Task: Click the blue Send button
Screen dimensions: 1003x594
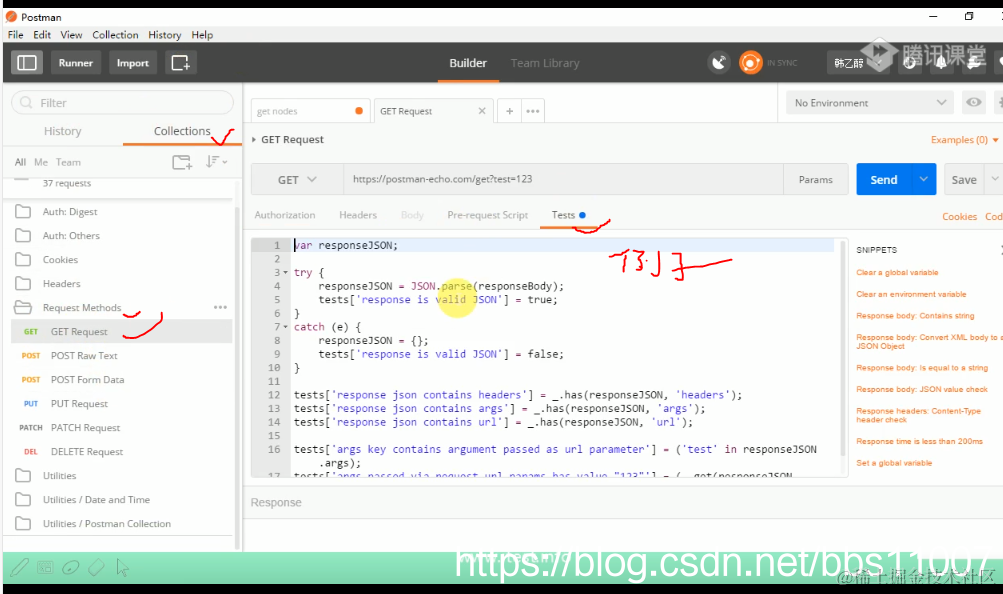Action: [x=883, y=180]
